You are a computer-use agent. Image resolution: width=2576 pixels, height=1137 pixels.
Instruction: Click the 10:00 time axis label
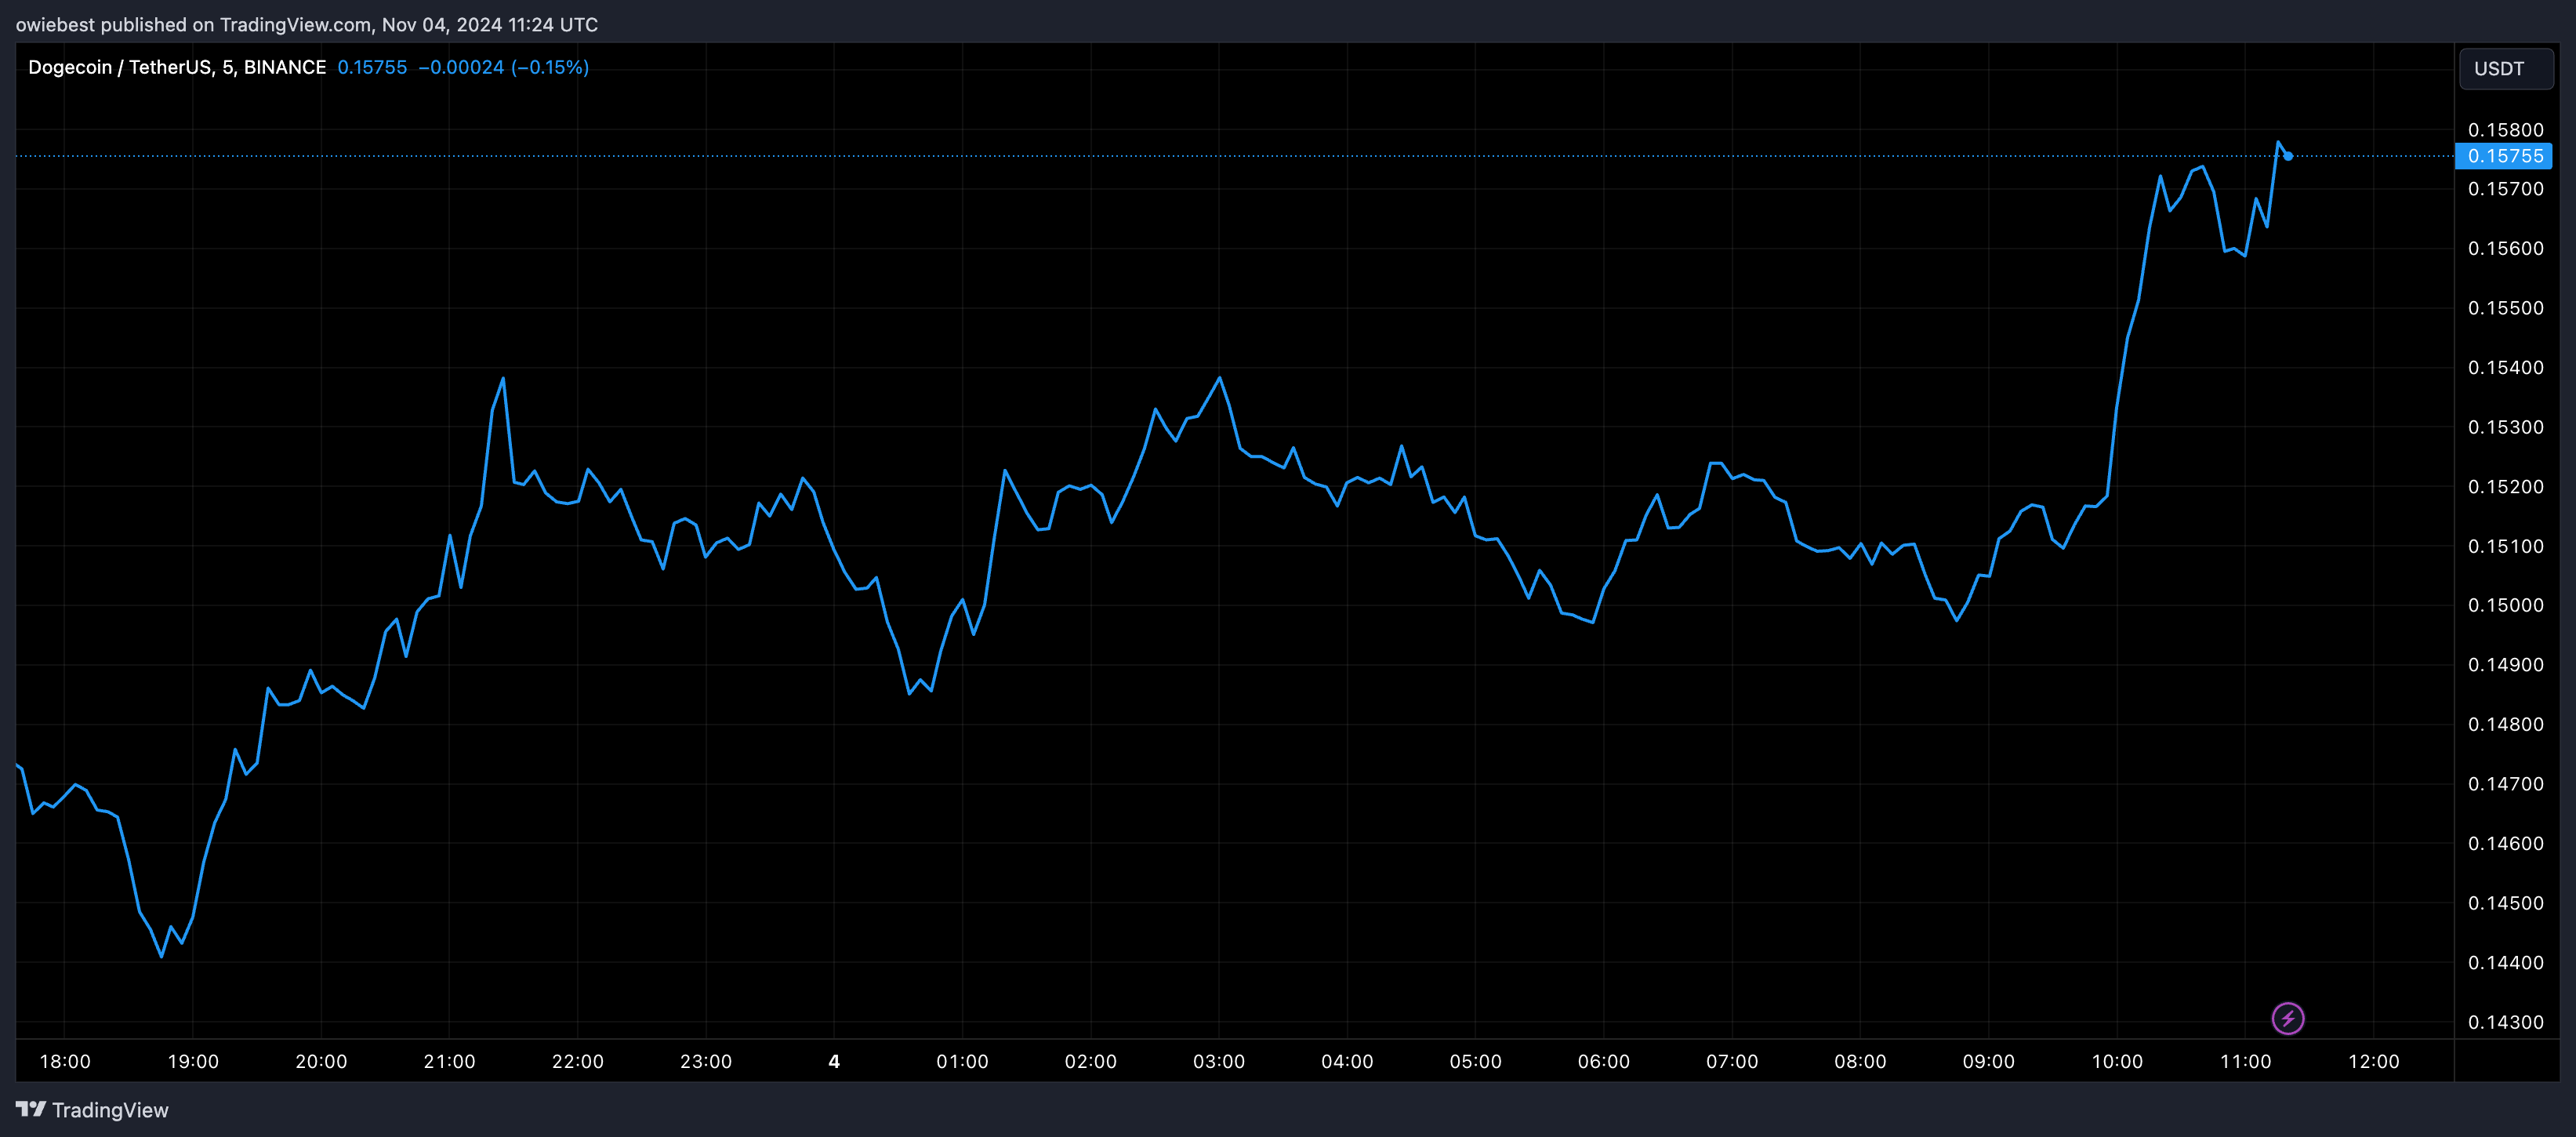click(x=2117, y=1062)
